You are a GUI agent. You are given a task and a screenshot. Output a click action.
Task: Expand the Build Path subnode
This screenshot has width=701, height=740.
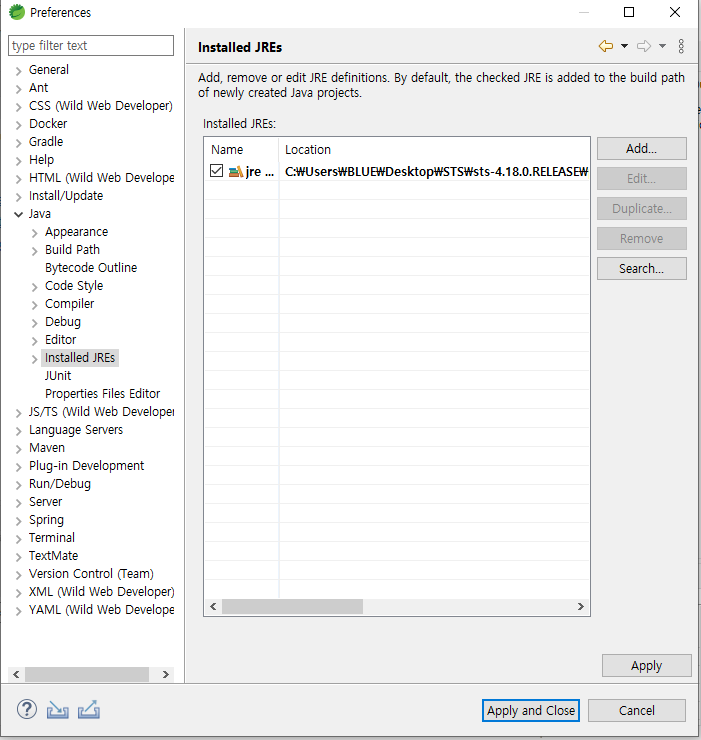click(x=34, y=251)
